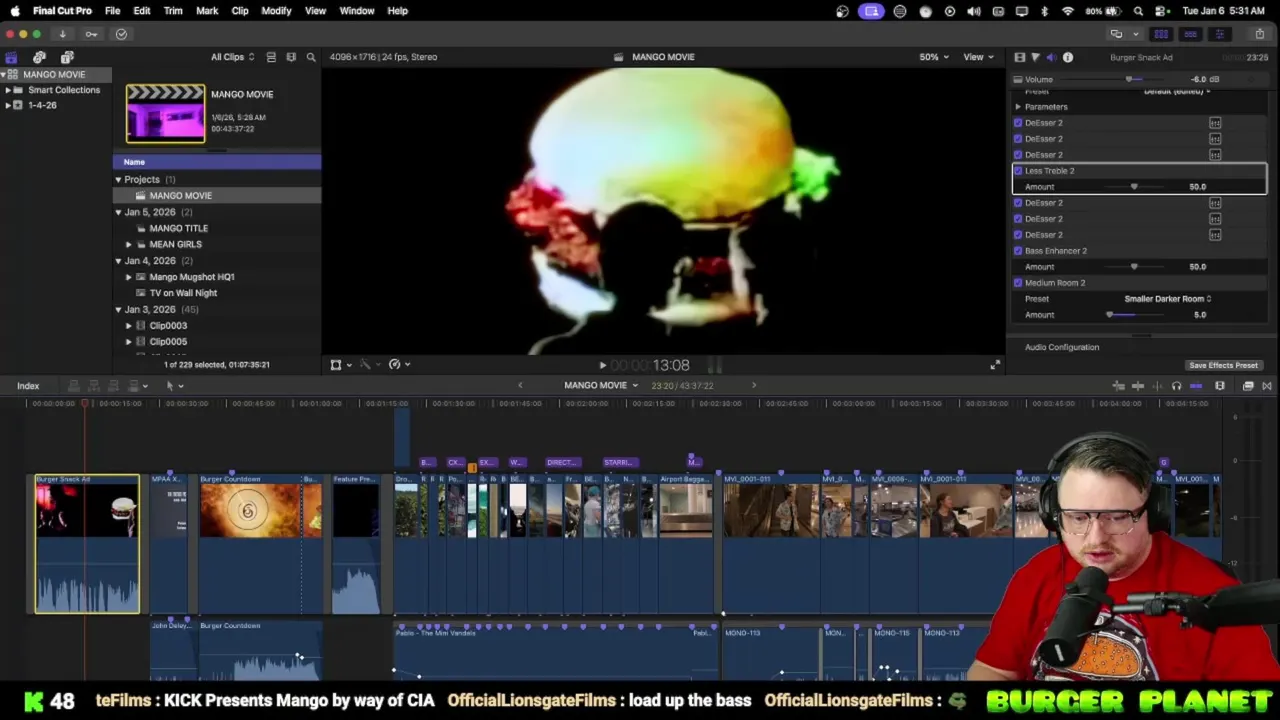Image resolution: width=1280 pixels, height=720 pixels.
Task: Open the File menu
Action: pos(113,11)
